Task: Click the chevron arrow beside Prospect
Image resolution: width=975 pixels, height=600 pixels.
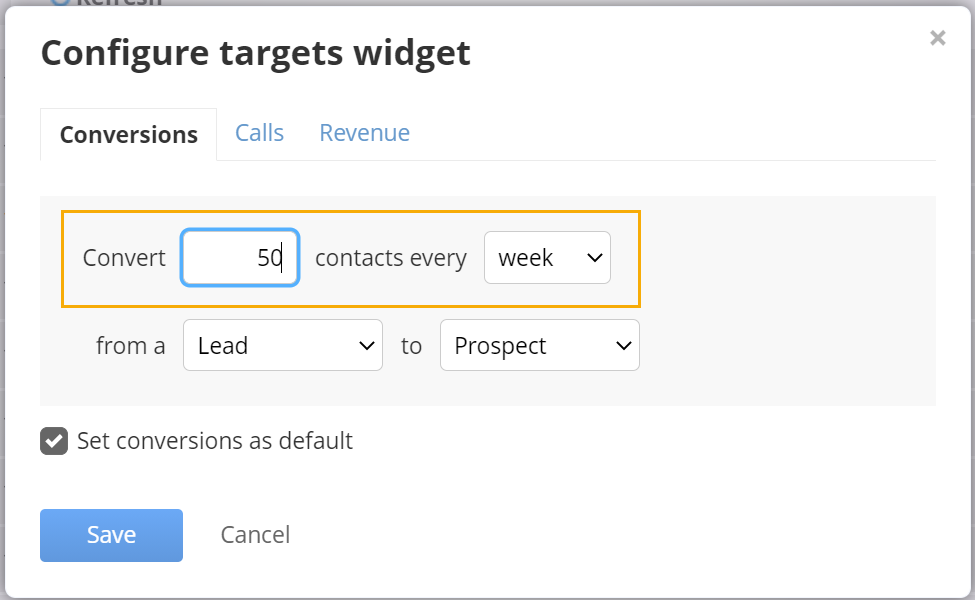Action: click(624, 346)
